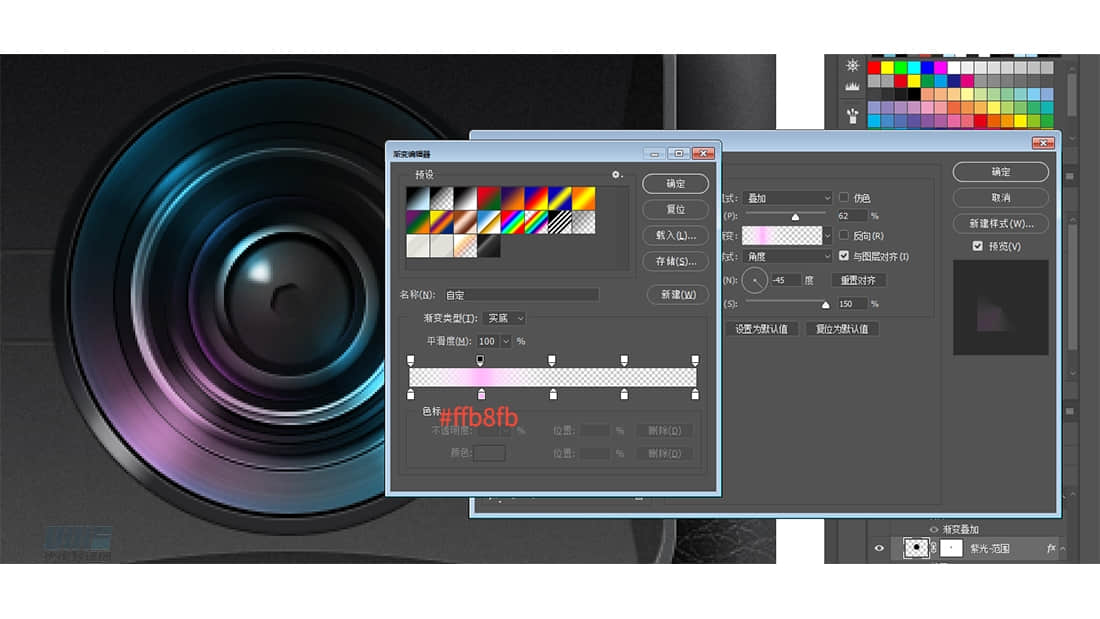The image size is (1100, 619).
Task: Click the scale slider handle at 150%
Action: pyautogui.click(x=825, y=305)
